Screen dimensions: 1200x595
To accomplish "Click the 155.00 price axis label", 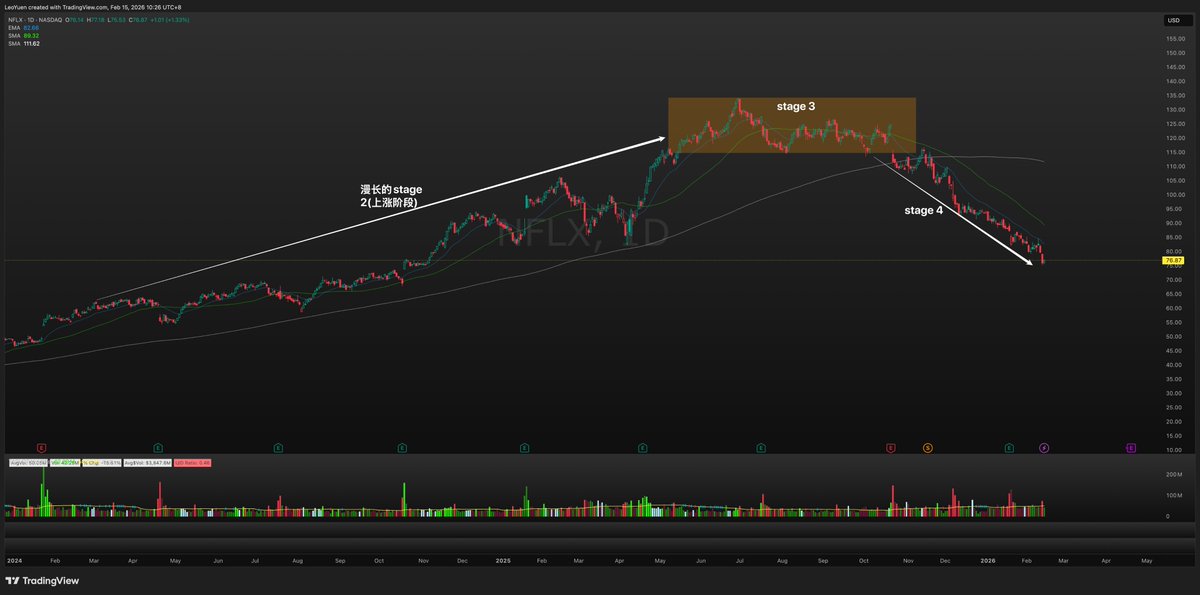I will point(1174,38).
